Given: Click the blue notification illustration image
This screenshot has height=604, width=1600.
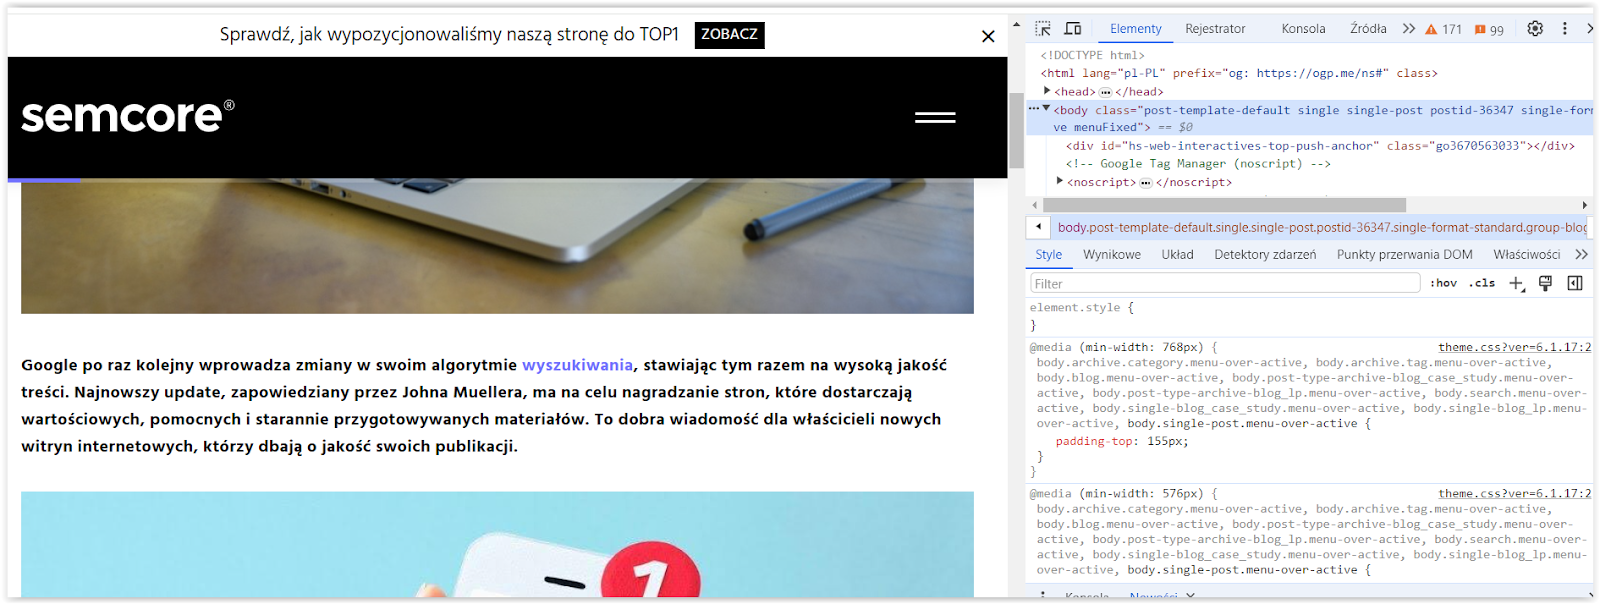Looking at the screenshot, I should coord(497,545).
